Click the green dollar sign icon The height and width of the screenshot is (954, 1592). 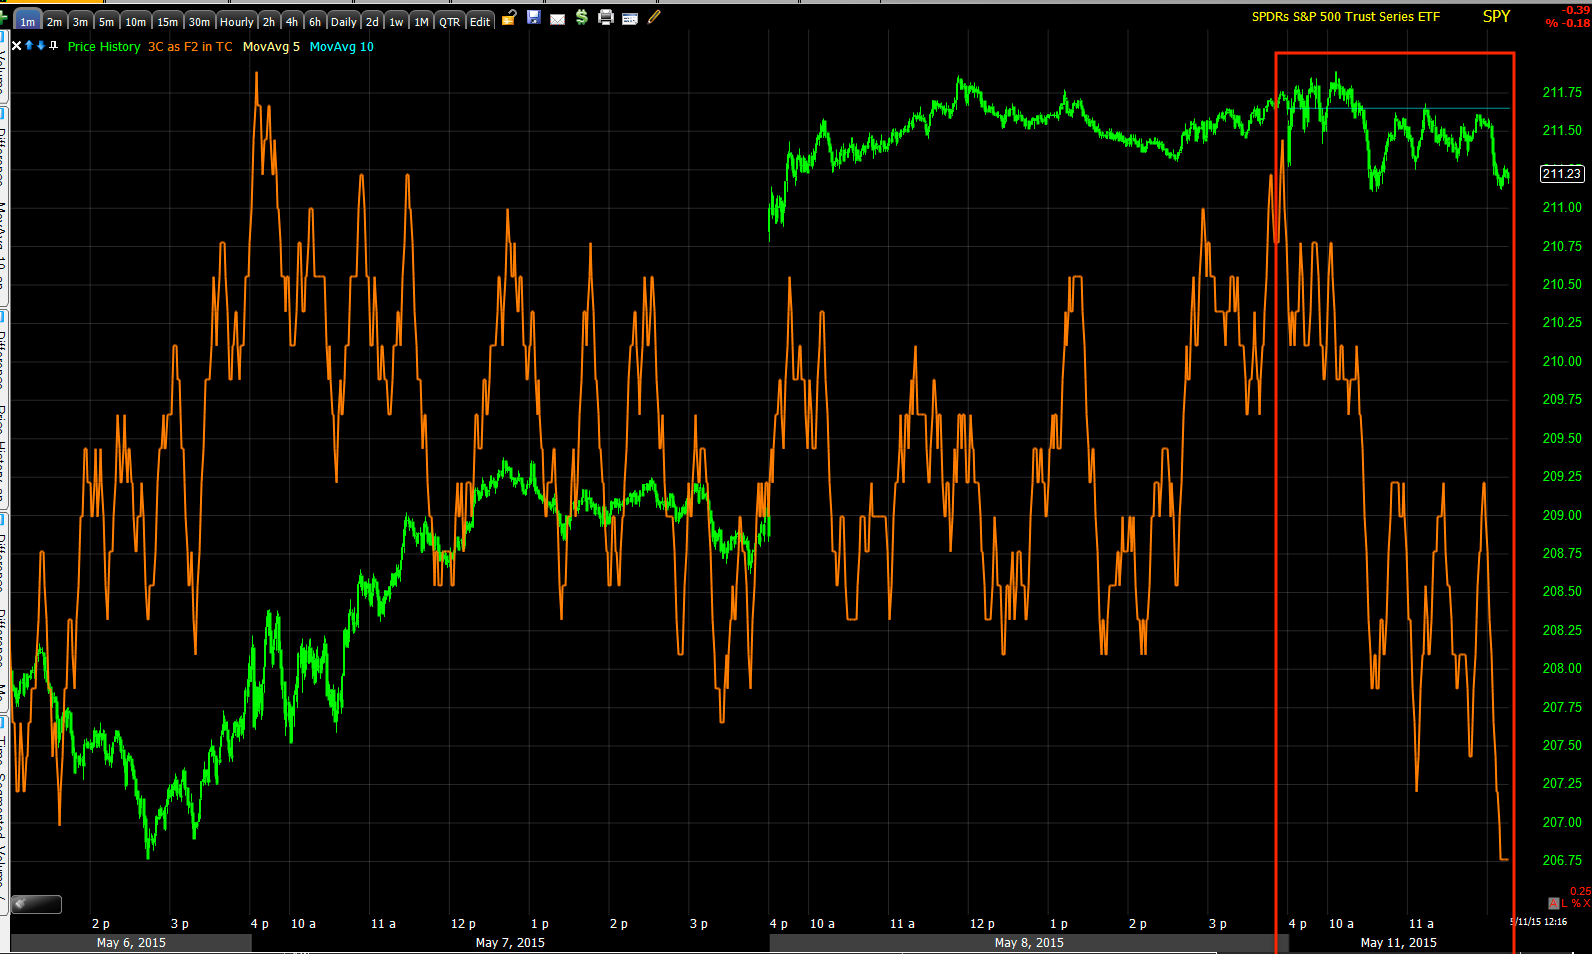pos(582,17)
